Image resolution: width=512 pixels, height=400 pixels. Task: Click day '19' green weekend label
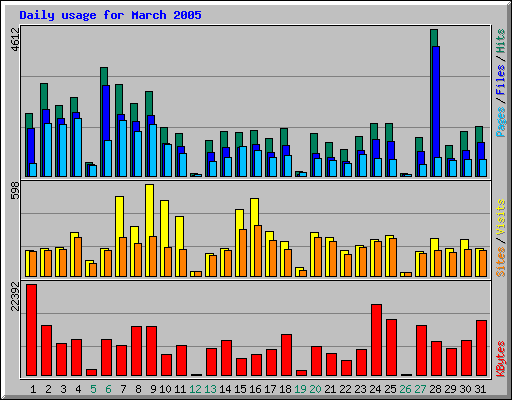(x=300, y=389)
